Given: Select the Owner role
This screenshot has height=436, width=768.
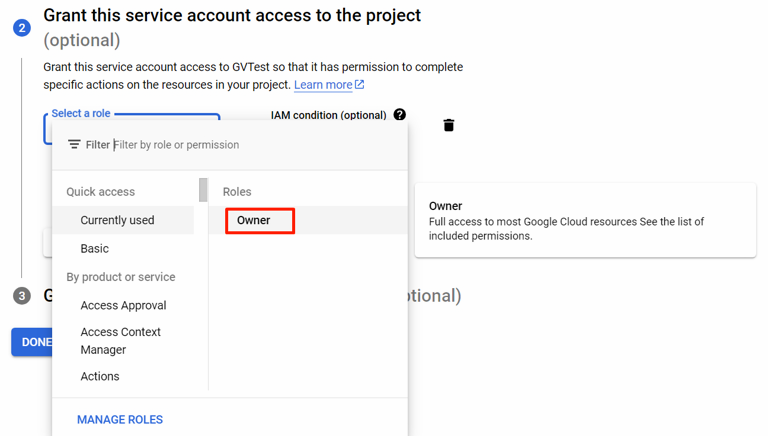Looking at the screenshot, I should tap(254, 220).
